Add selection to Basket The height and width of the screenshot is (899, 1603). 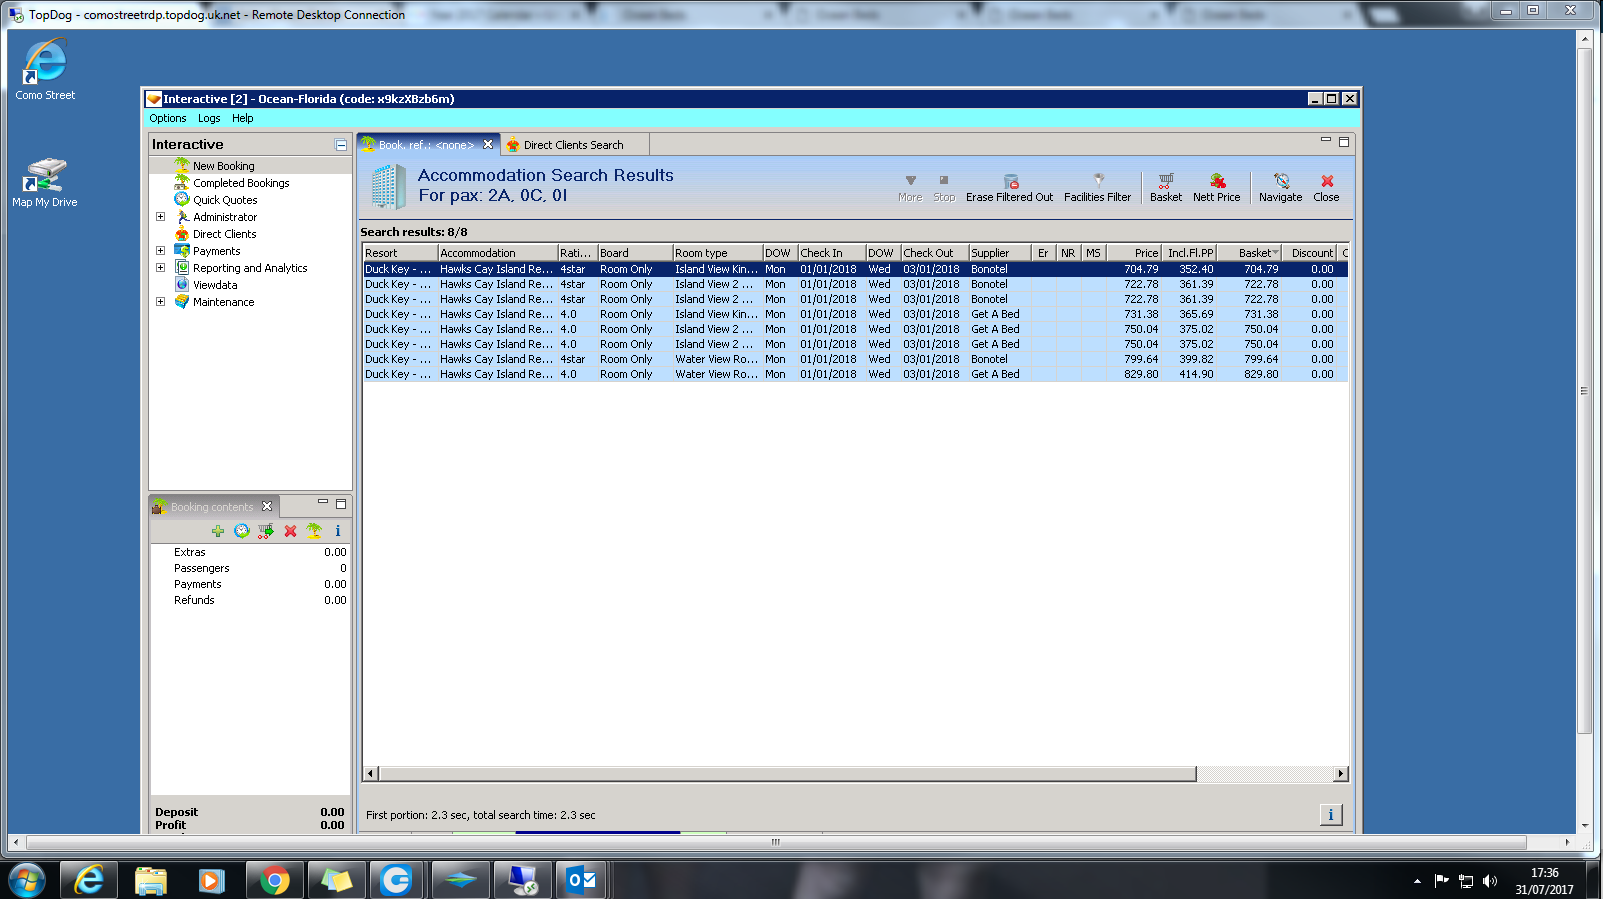pyautogui.click(x=1166, y=188)
